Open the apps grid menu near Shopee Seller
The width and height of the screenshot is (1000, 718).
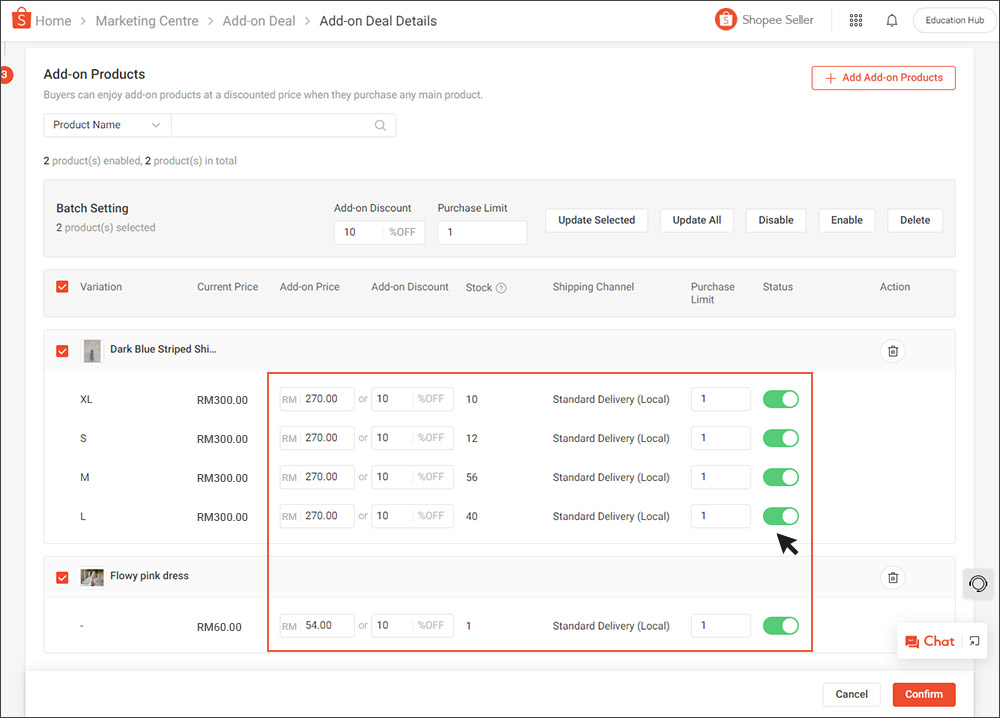click(856, 20)
